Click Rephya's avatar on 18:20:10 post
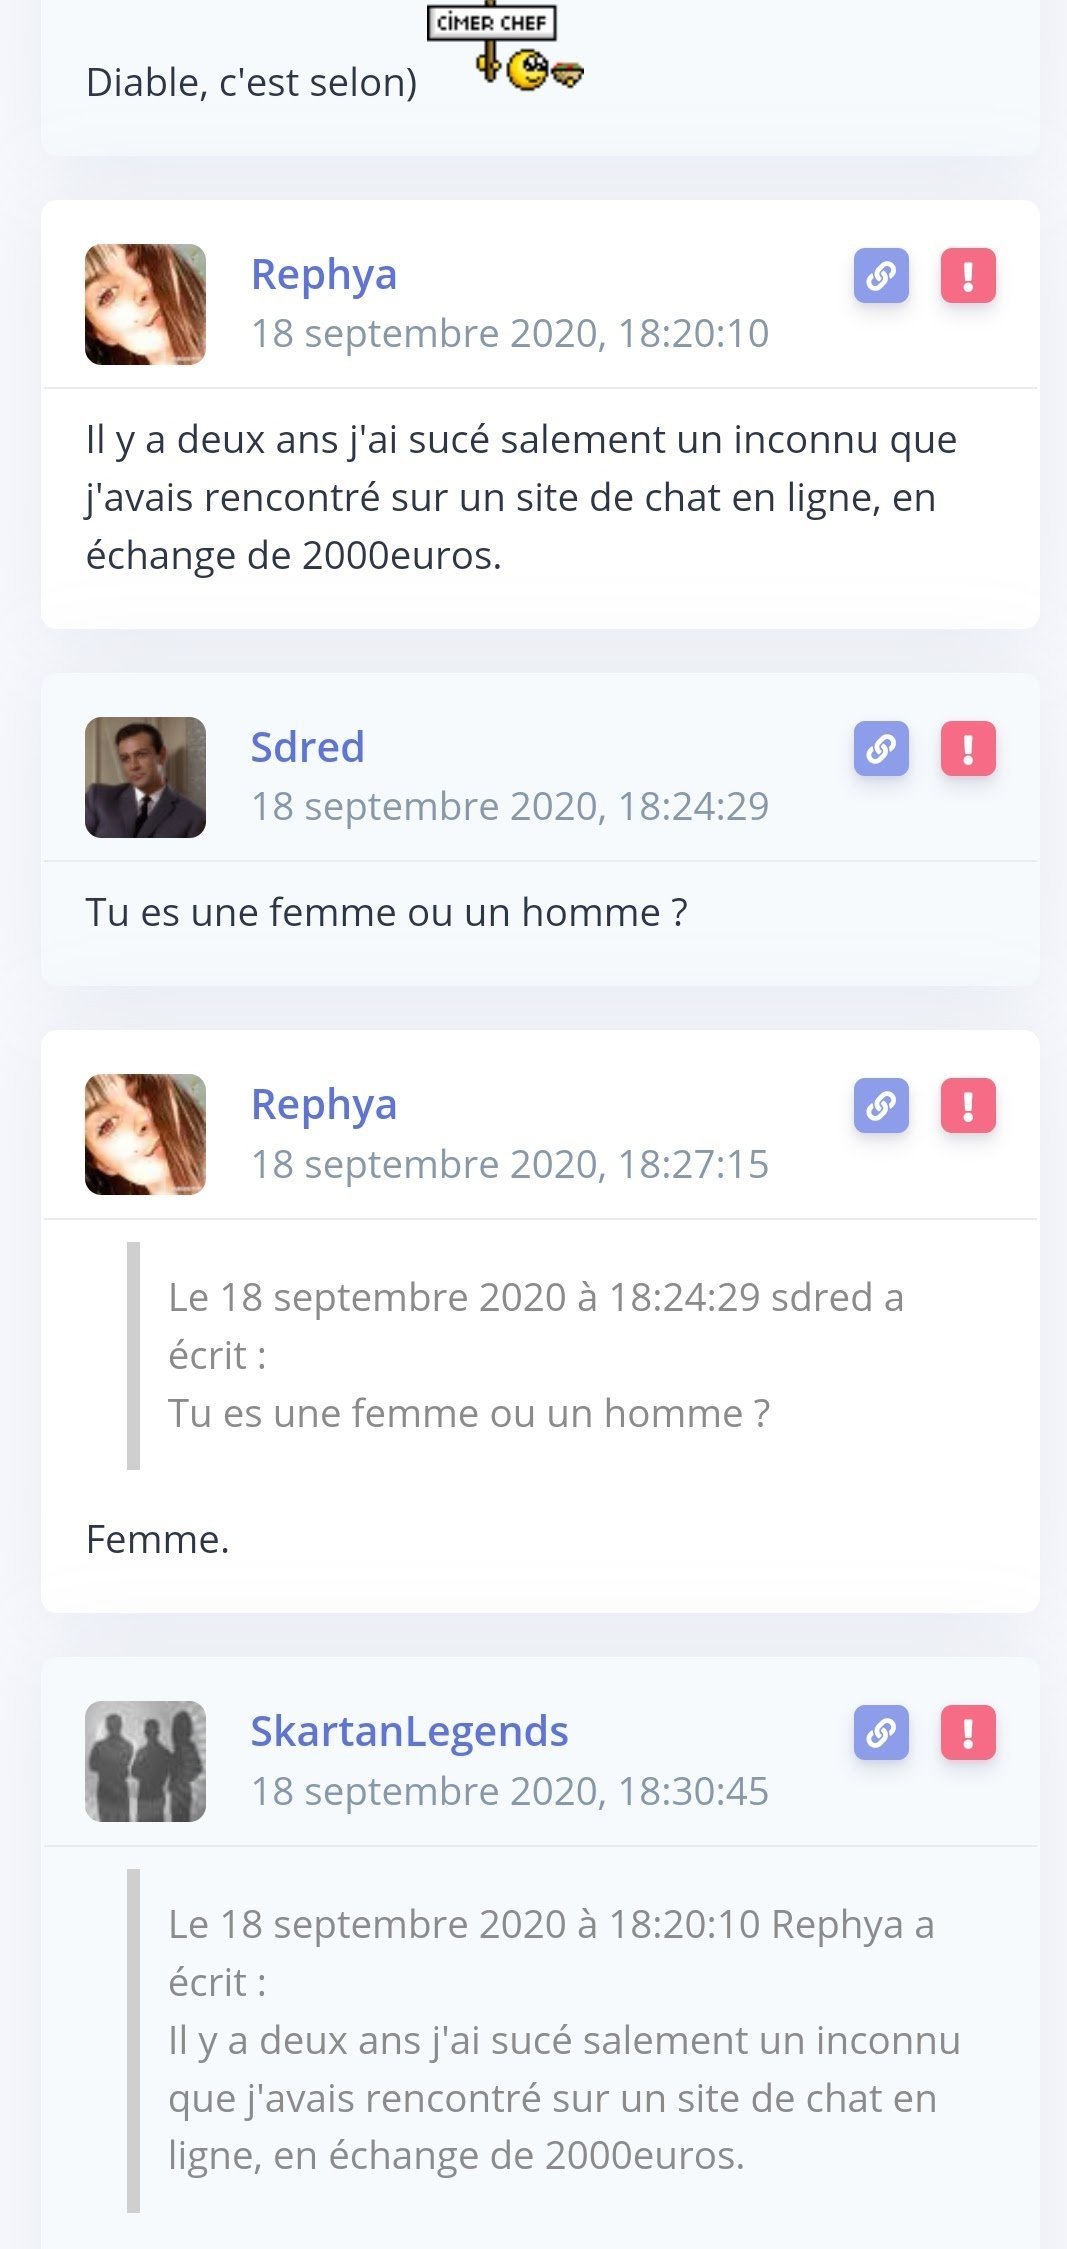Image resolution: width=1067 pixels, height=2249 pixels. pyautogui.click(x=145, y=304)
